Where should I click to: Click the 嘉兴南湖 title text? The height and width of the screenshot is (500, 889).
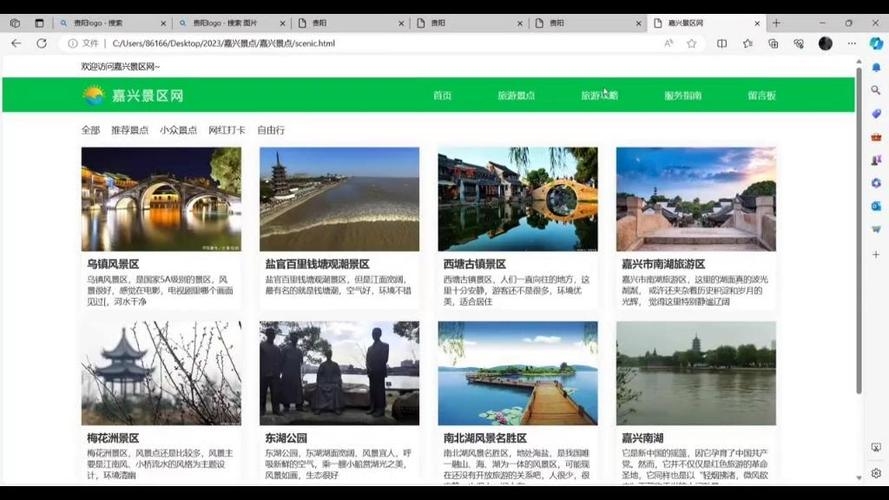(642, 438)
